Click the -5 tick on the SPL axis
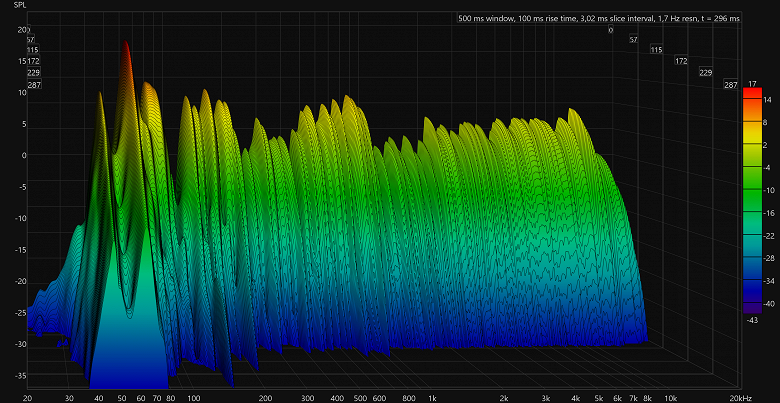 click(22, 187)
